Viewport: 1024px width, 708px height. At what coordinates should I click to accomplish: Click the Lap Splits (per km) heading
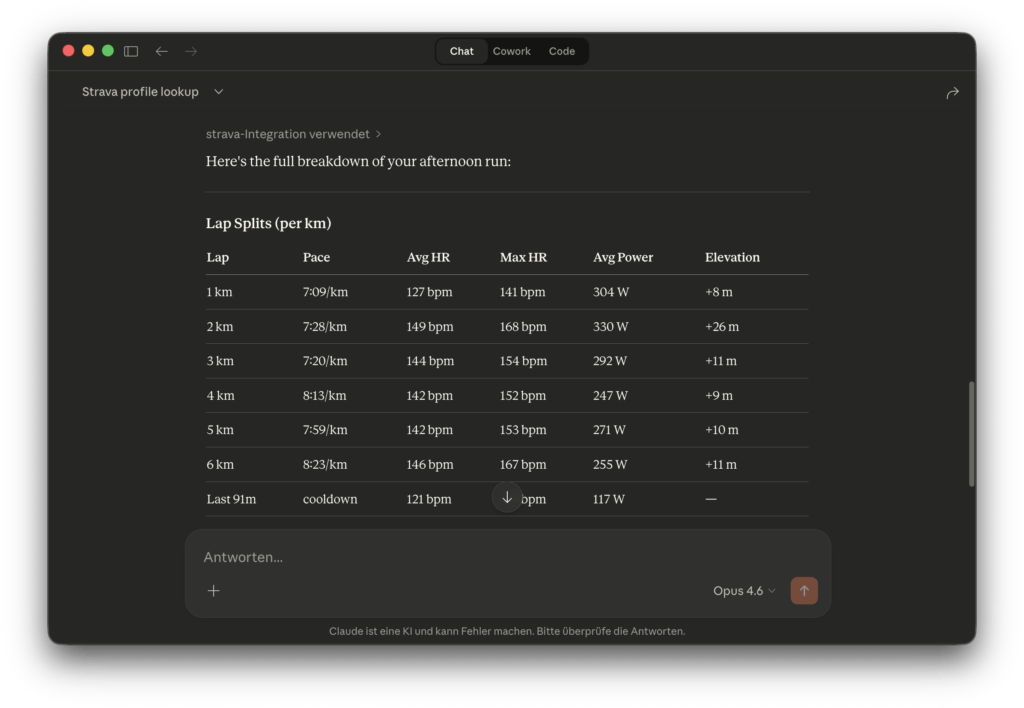268,223
